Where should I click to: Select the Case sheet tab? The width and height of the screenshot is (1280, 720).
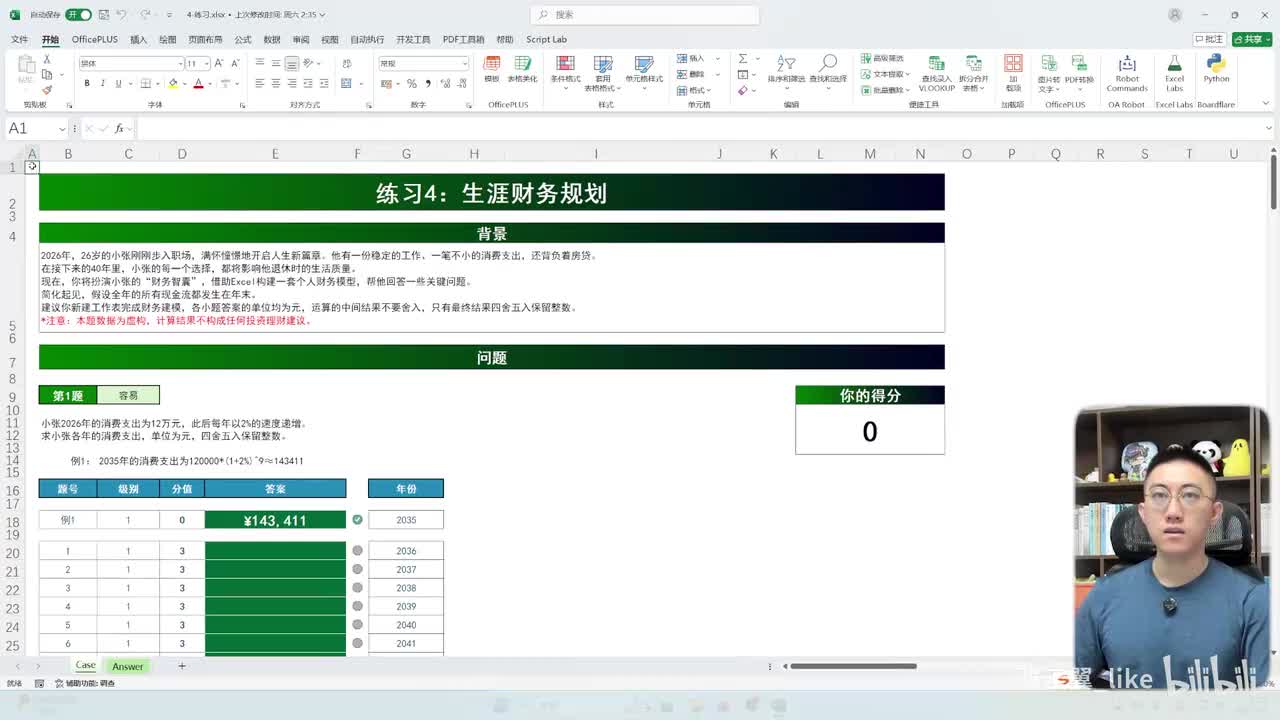tap(85, 666)
